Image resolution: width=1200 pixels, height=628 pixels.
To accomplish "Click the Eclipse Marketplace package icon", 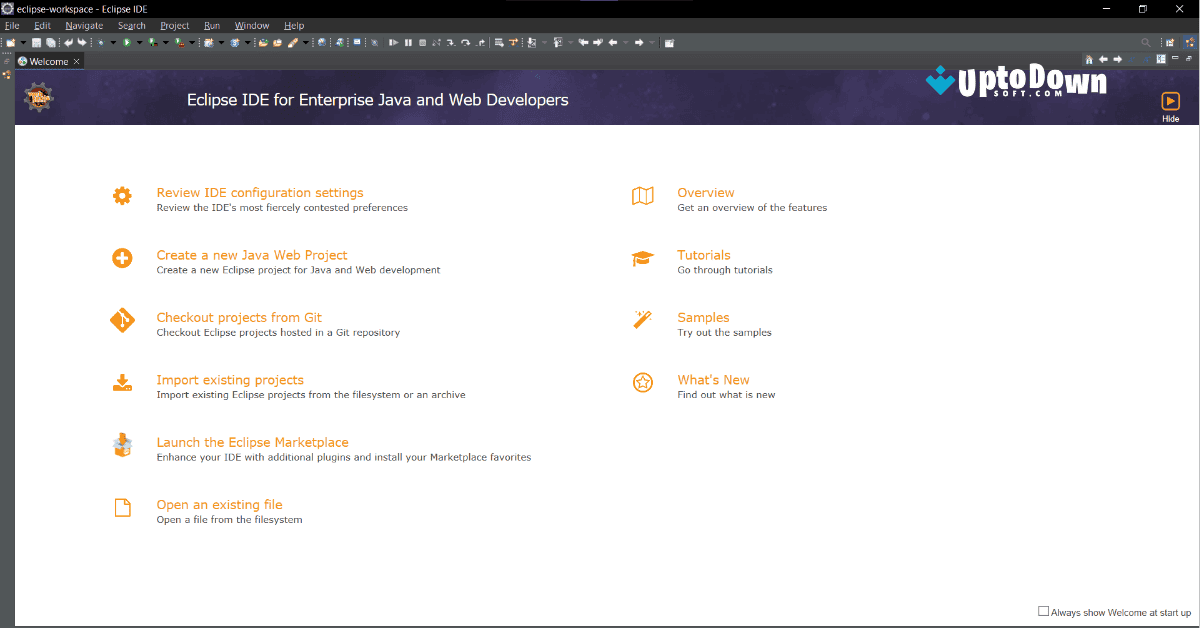I will (122, 444).
